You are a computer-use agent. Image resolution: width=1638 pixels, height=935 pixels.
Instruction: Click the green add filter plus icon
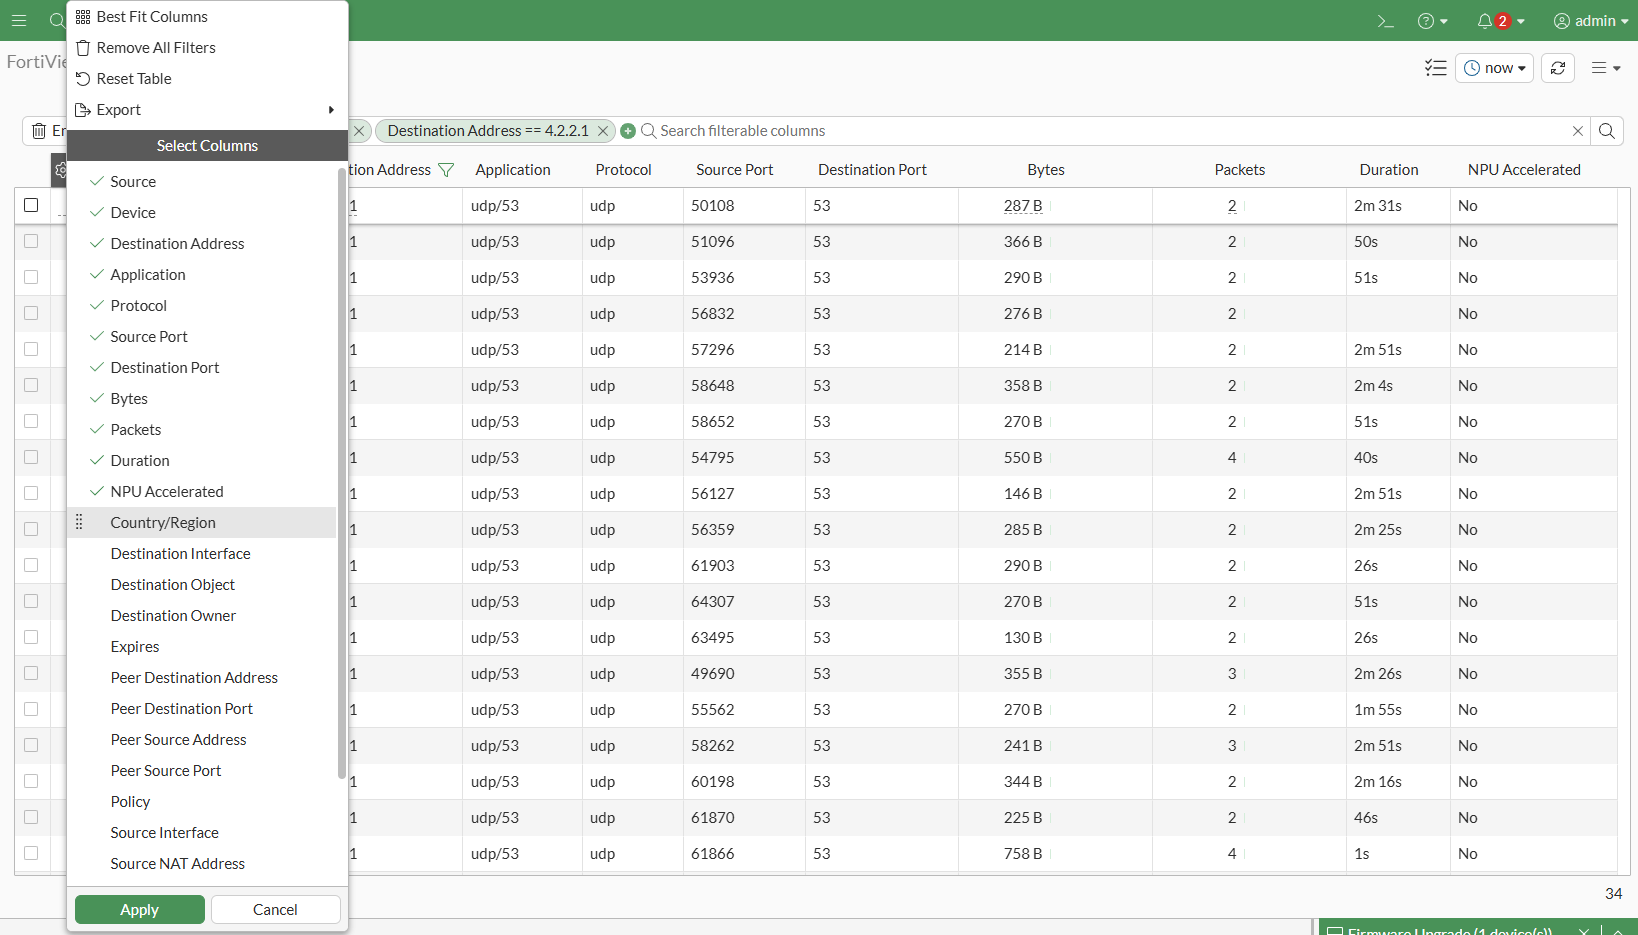628,131
